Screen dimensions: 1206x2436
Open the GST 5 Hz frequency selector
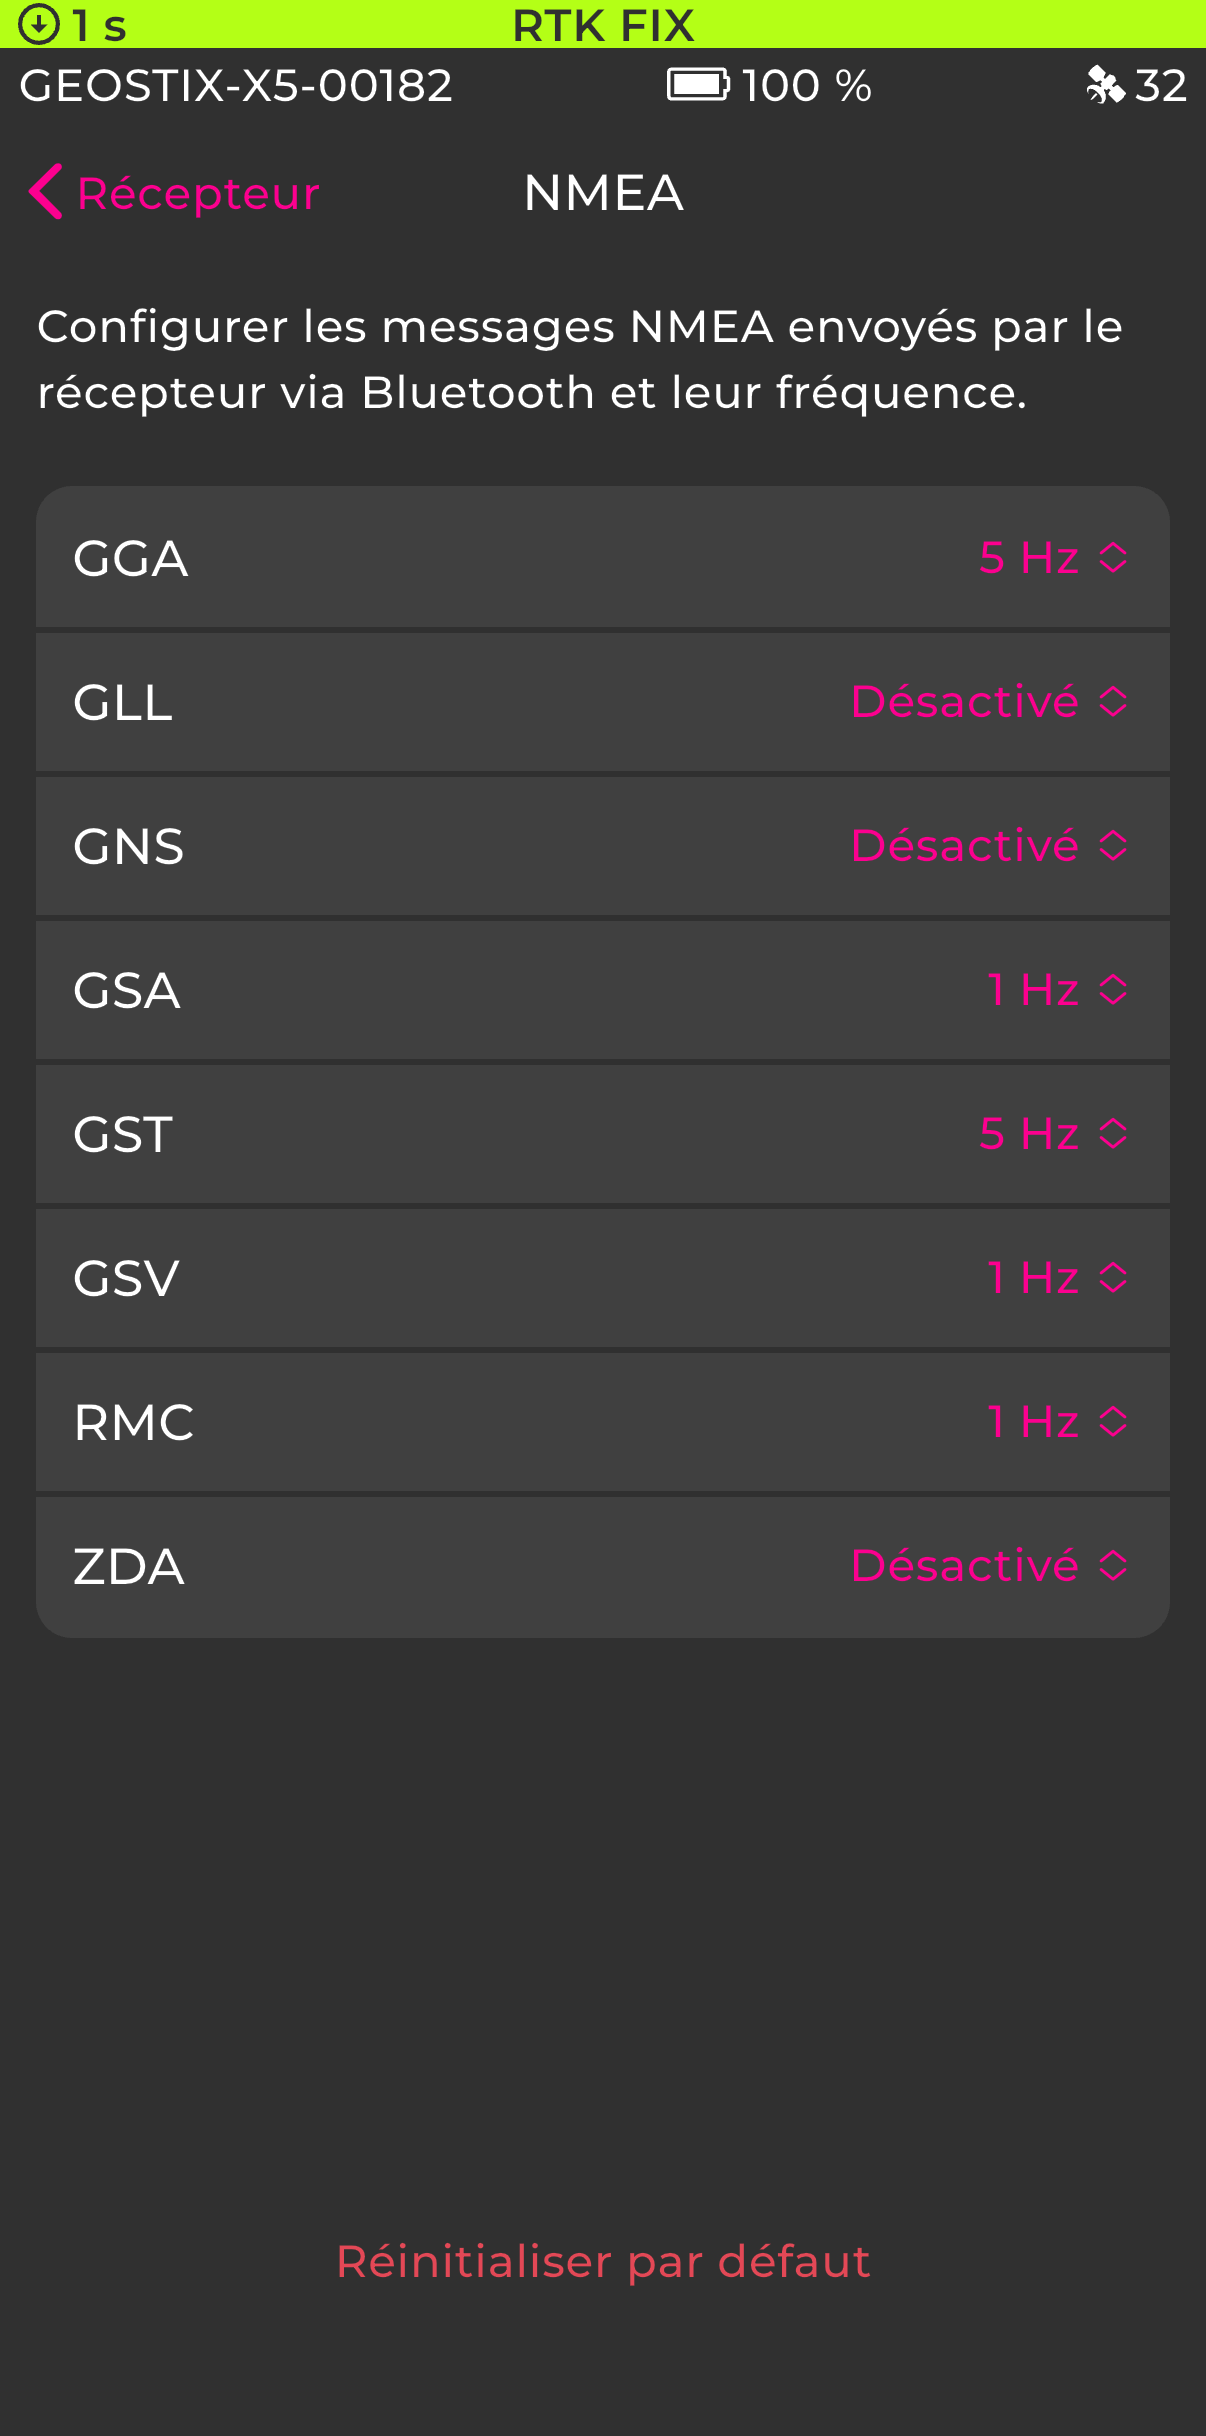coord(1052,1134)
